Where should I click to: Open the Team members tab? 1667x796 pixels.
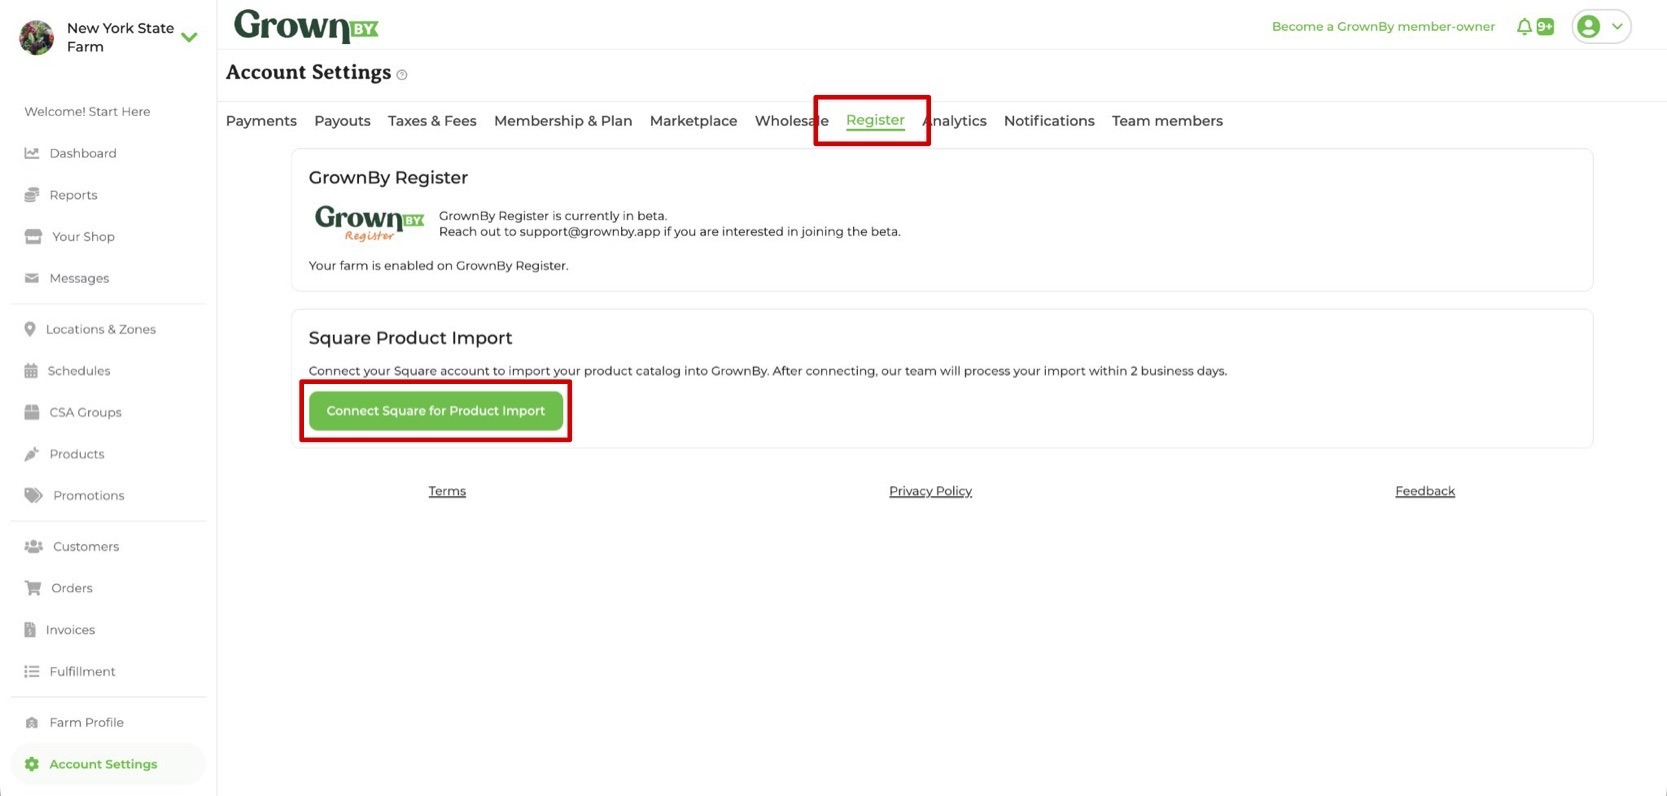(1167, 121)
